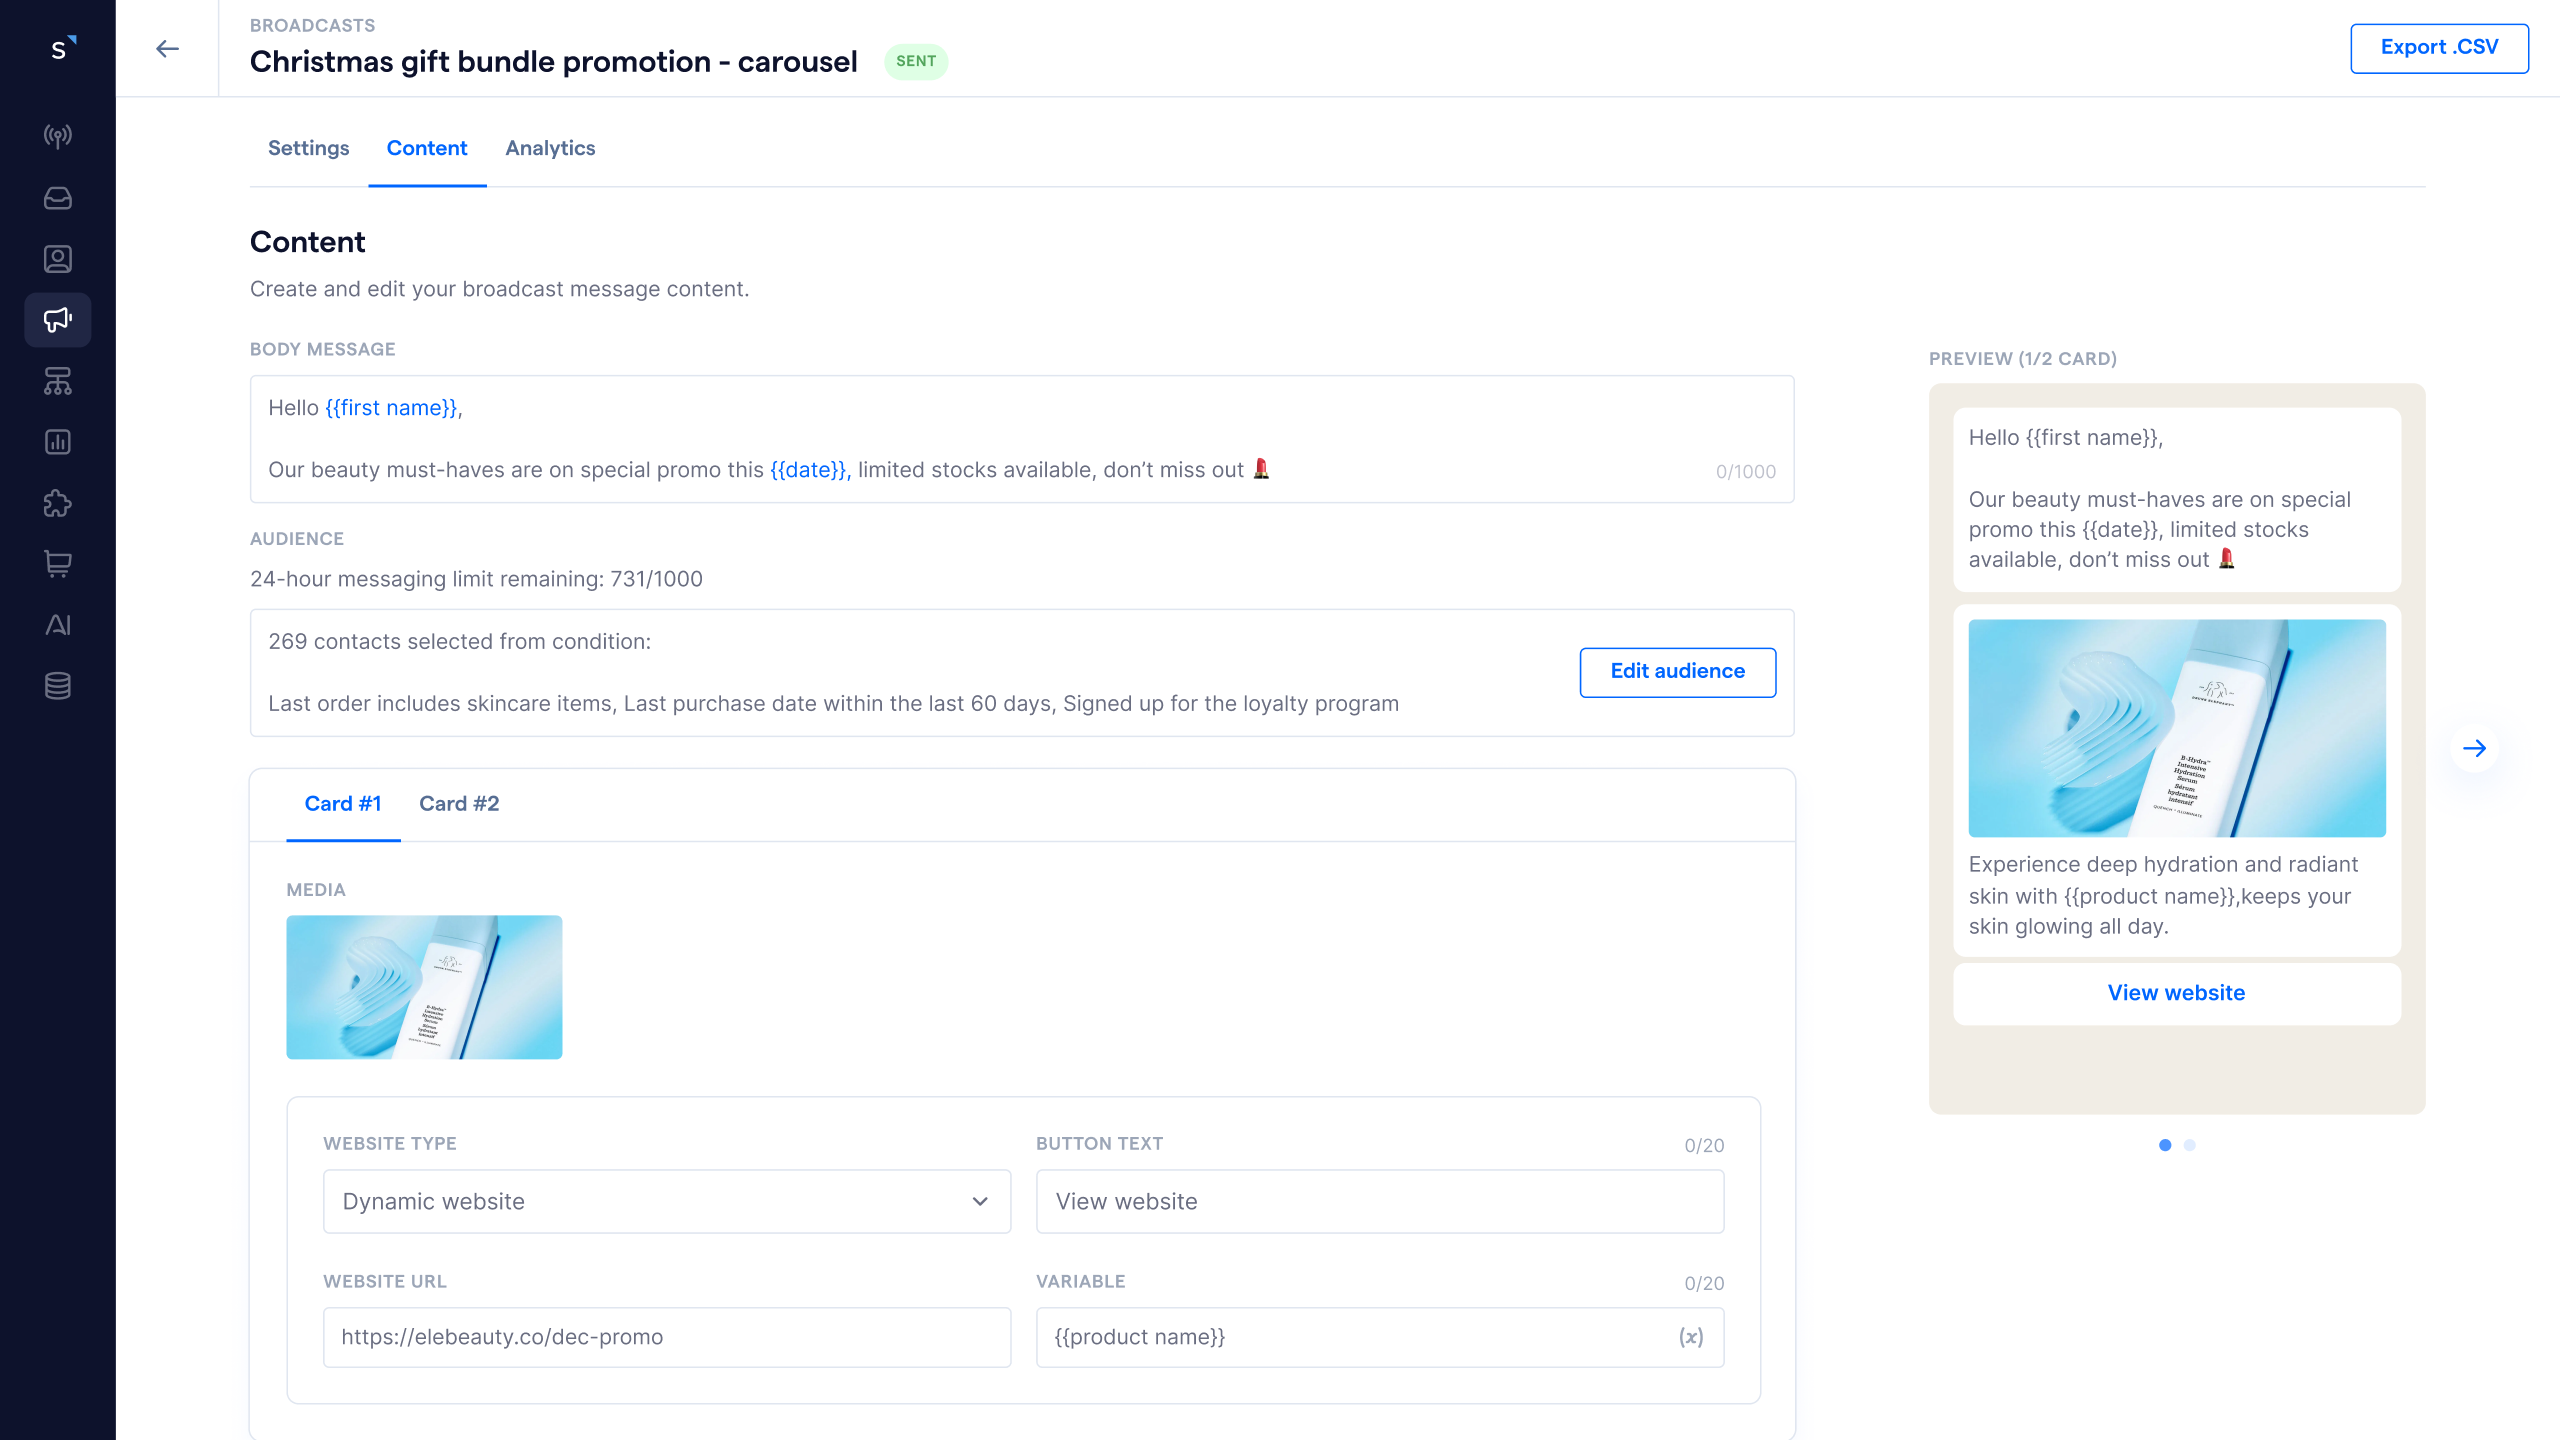The width and height of the screenshot is (2560, 1440).
Task: Switch to the Analytics tab
Action: 550,148
